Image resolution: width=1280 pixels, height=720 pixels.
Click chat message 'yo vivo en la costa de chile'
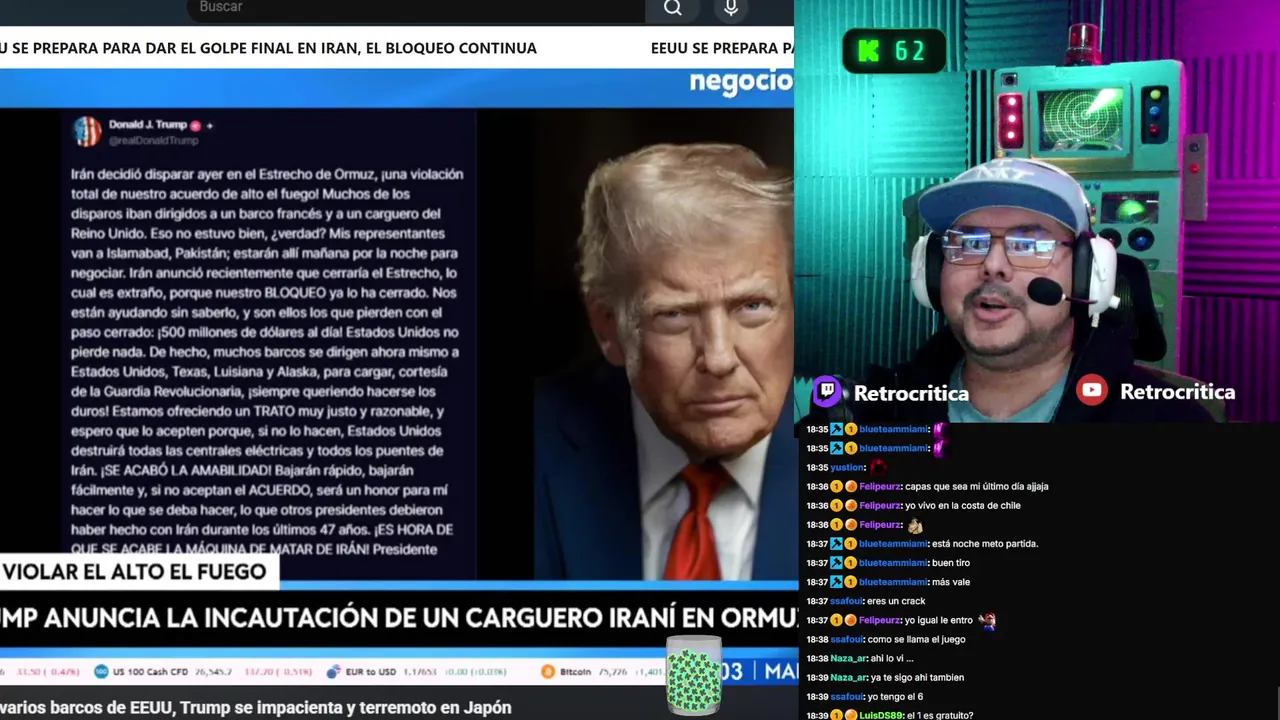tap(962, 505)
